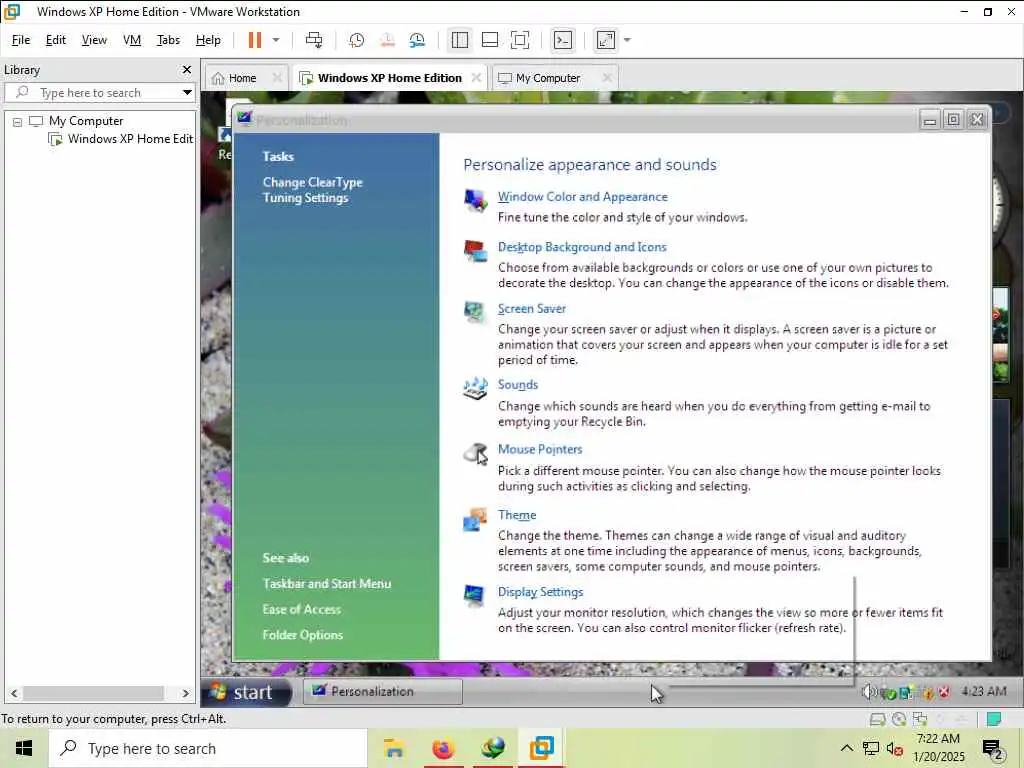The height and width of the screenshot is (768, 1024).
Task: Click the Screen Saver monitor icon
Action: coord(475,312)
